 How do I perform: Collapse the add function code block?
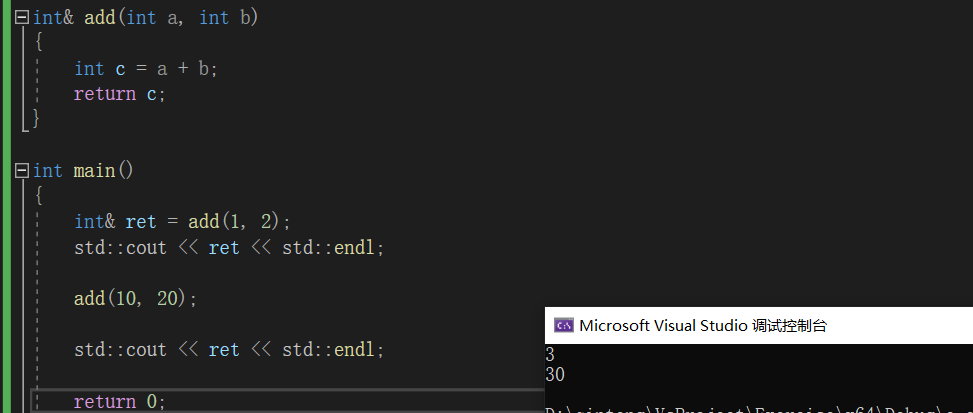22,18
